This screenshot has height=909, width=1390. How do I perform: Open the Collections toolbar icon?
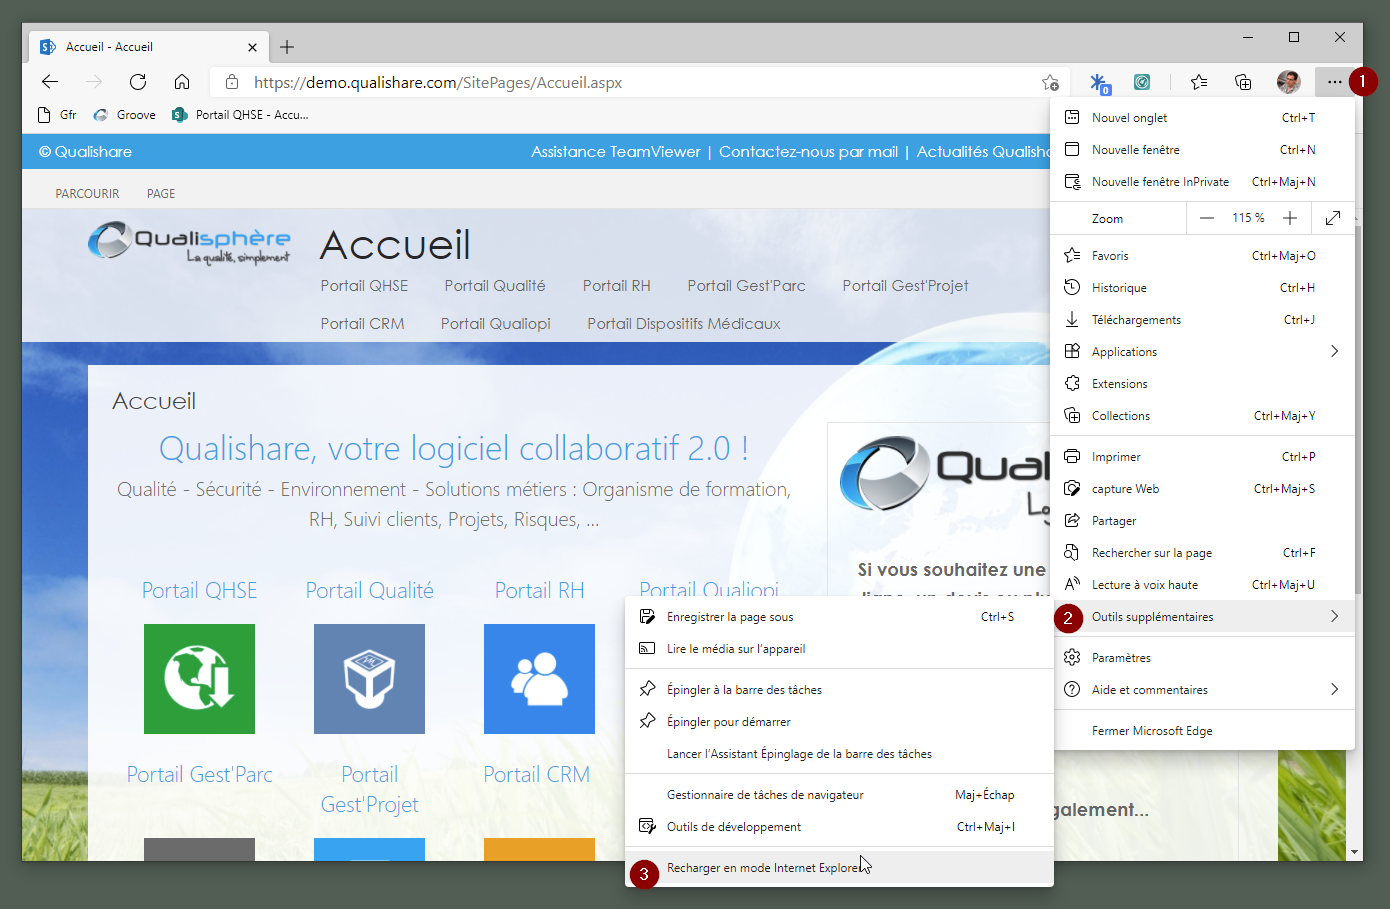[x=1243, y=82]
